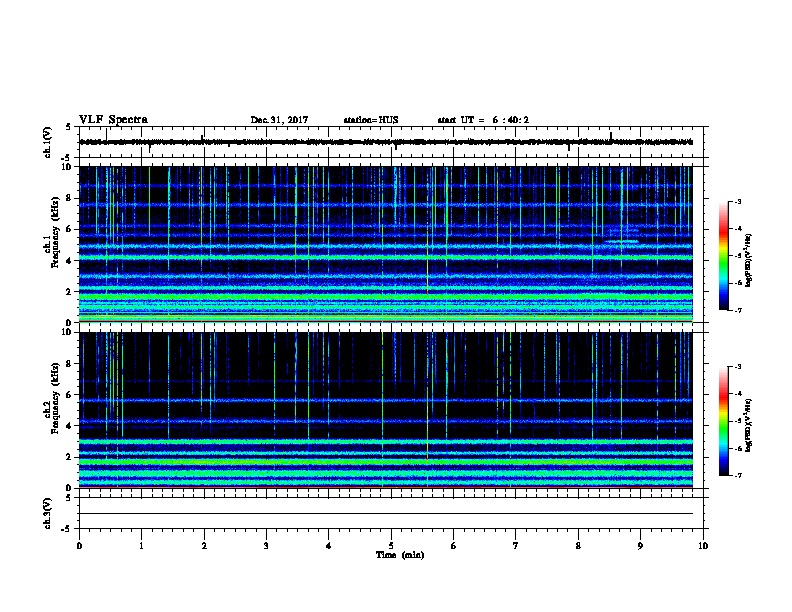The height and width of the screenshot is (612, 792).
Task: Select the date text "Dec. 31, 2017"
Action: [279, 120]
